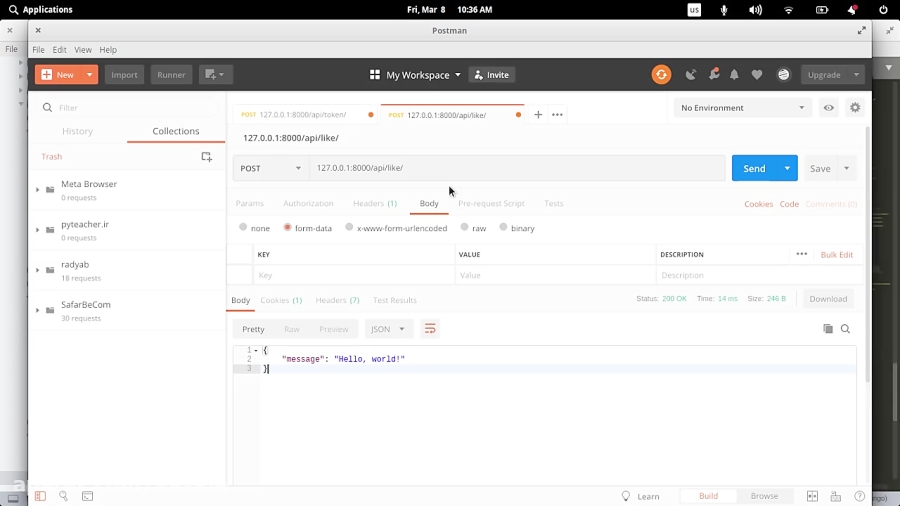
Task: Select the raw body type
Action: click(x=464, y=227)
